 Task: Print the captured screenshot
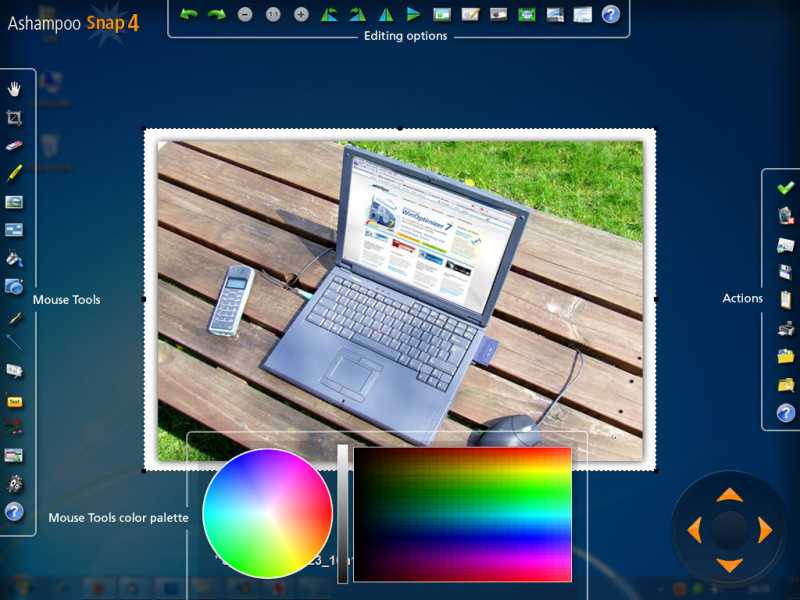click(x=783, y=327)
